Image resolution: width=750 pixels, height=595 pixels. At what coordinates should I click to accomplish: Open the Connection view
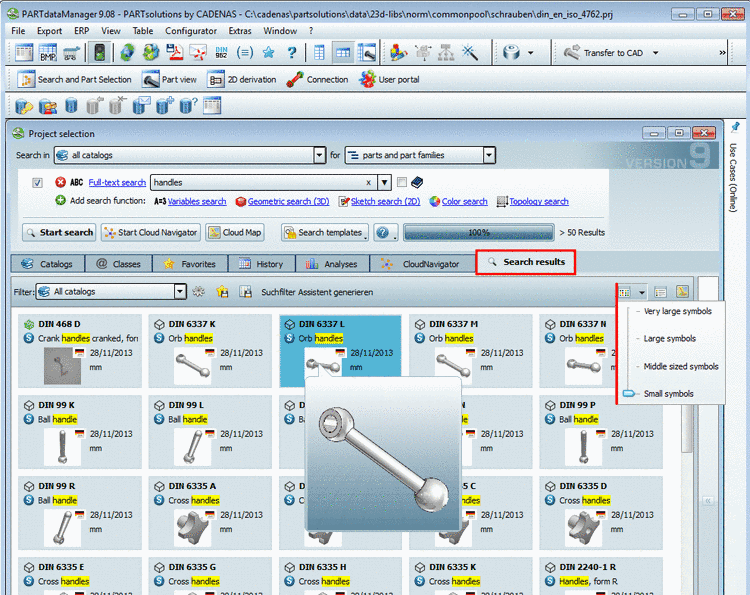(317, 79)
